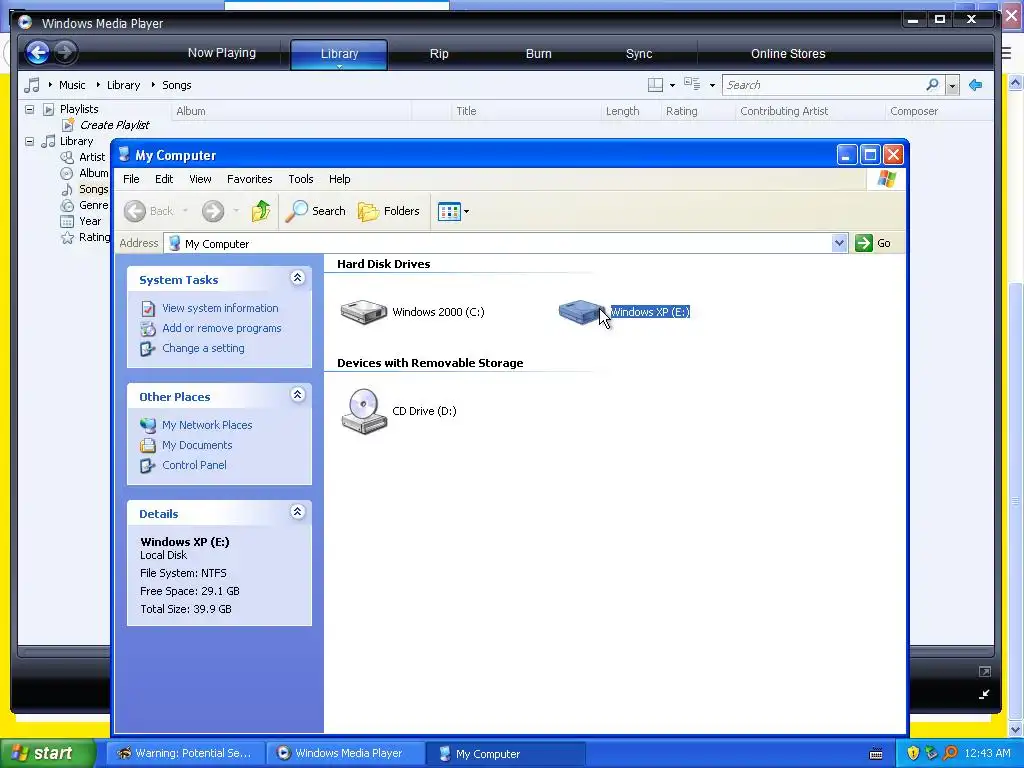Screen dimensions: 1024x768
Task: Click the Music breadcrumb in Media Player
Action: (x=72, y=85)
